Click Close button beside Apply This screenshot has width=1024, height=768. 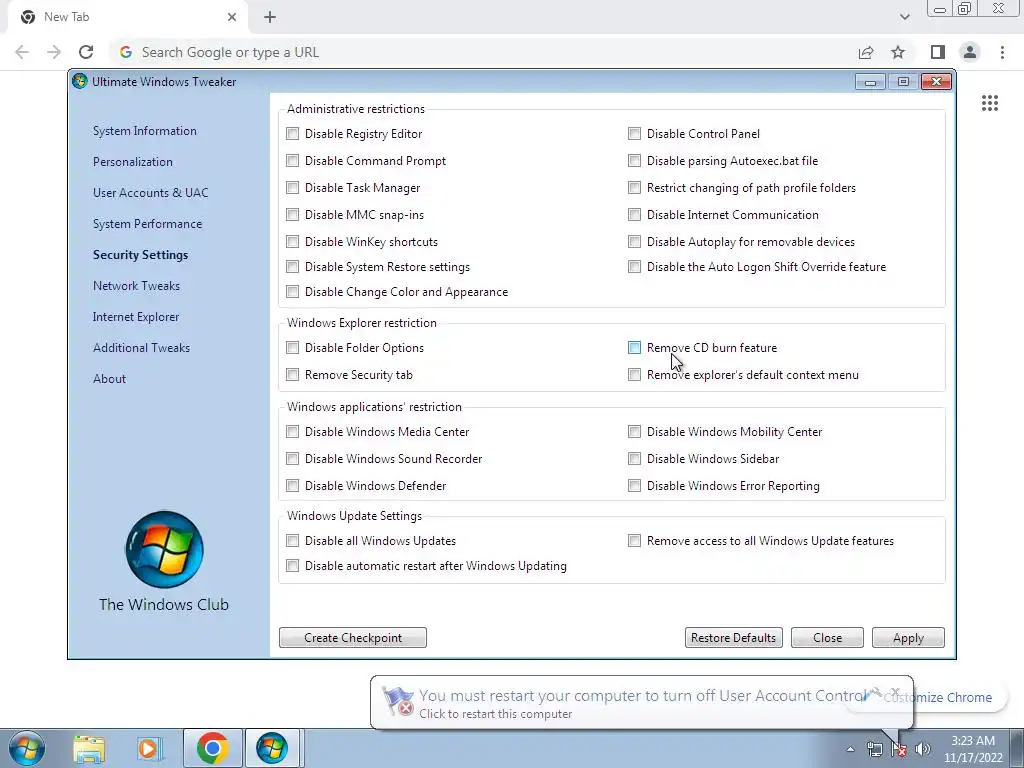point(827,638)
